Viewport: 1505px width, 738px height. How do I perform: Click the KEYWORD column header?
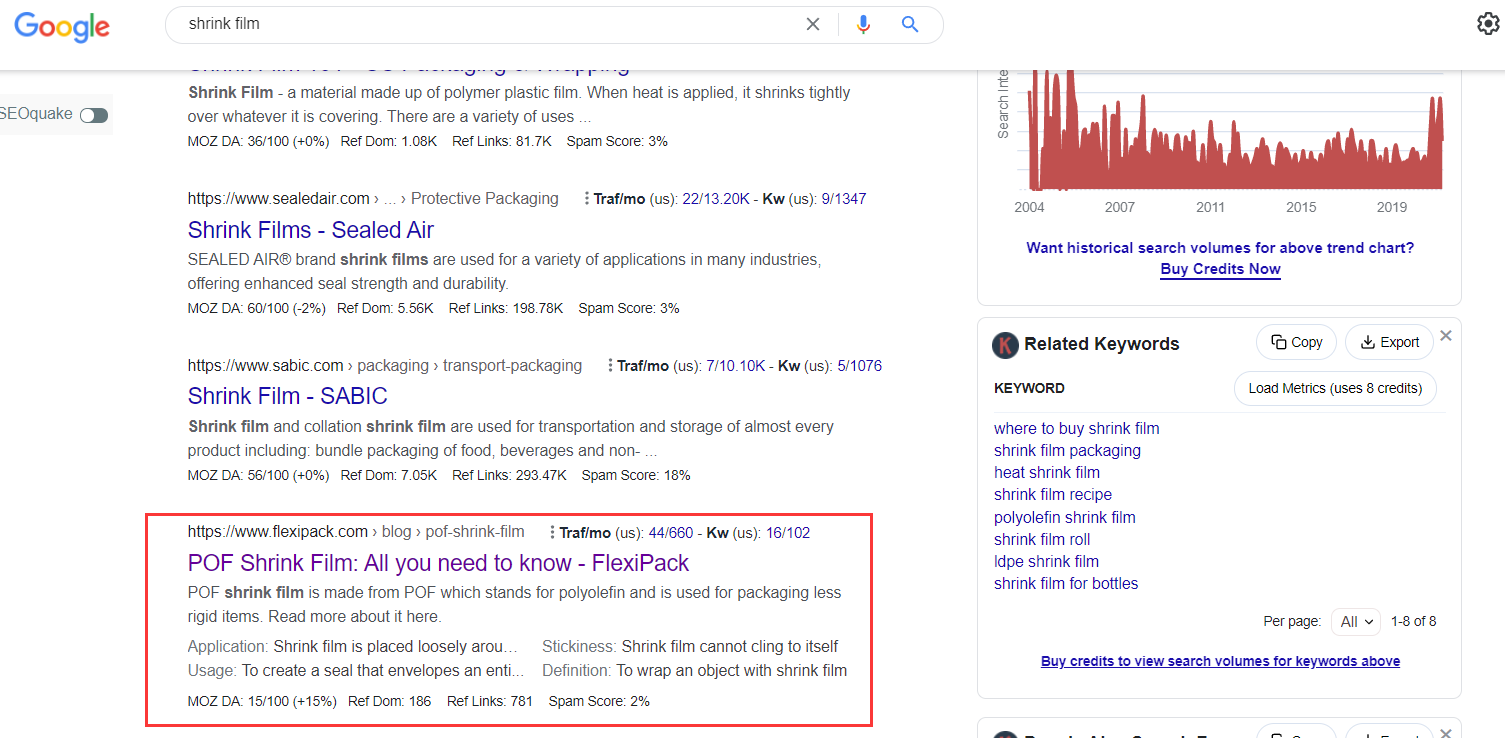click(x=1029, y=388)
